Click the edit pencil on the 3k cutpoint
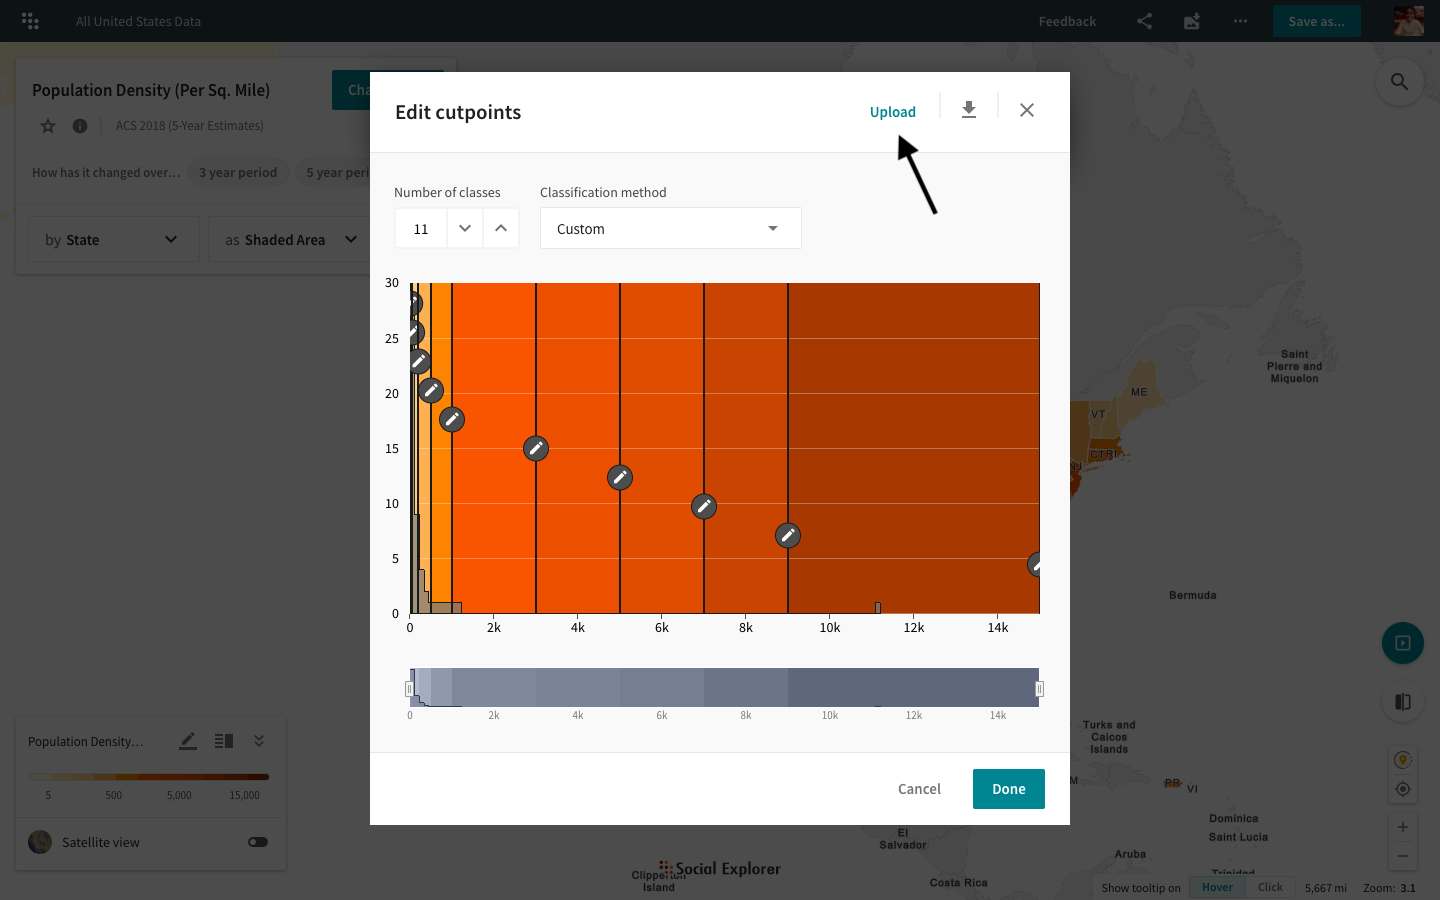 coord(536,449)
